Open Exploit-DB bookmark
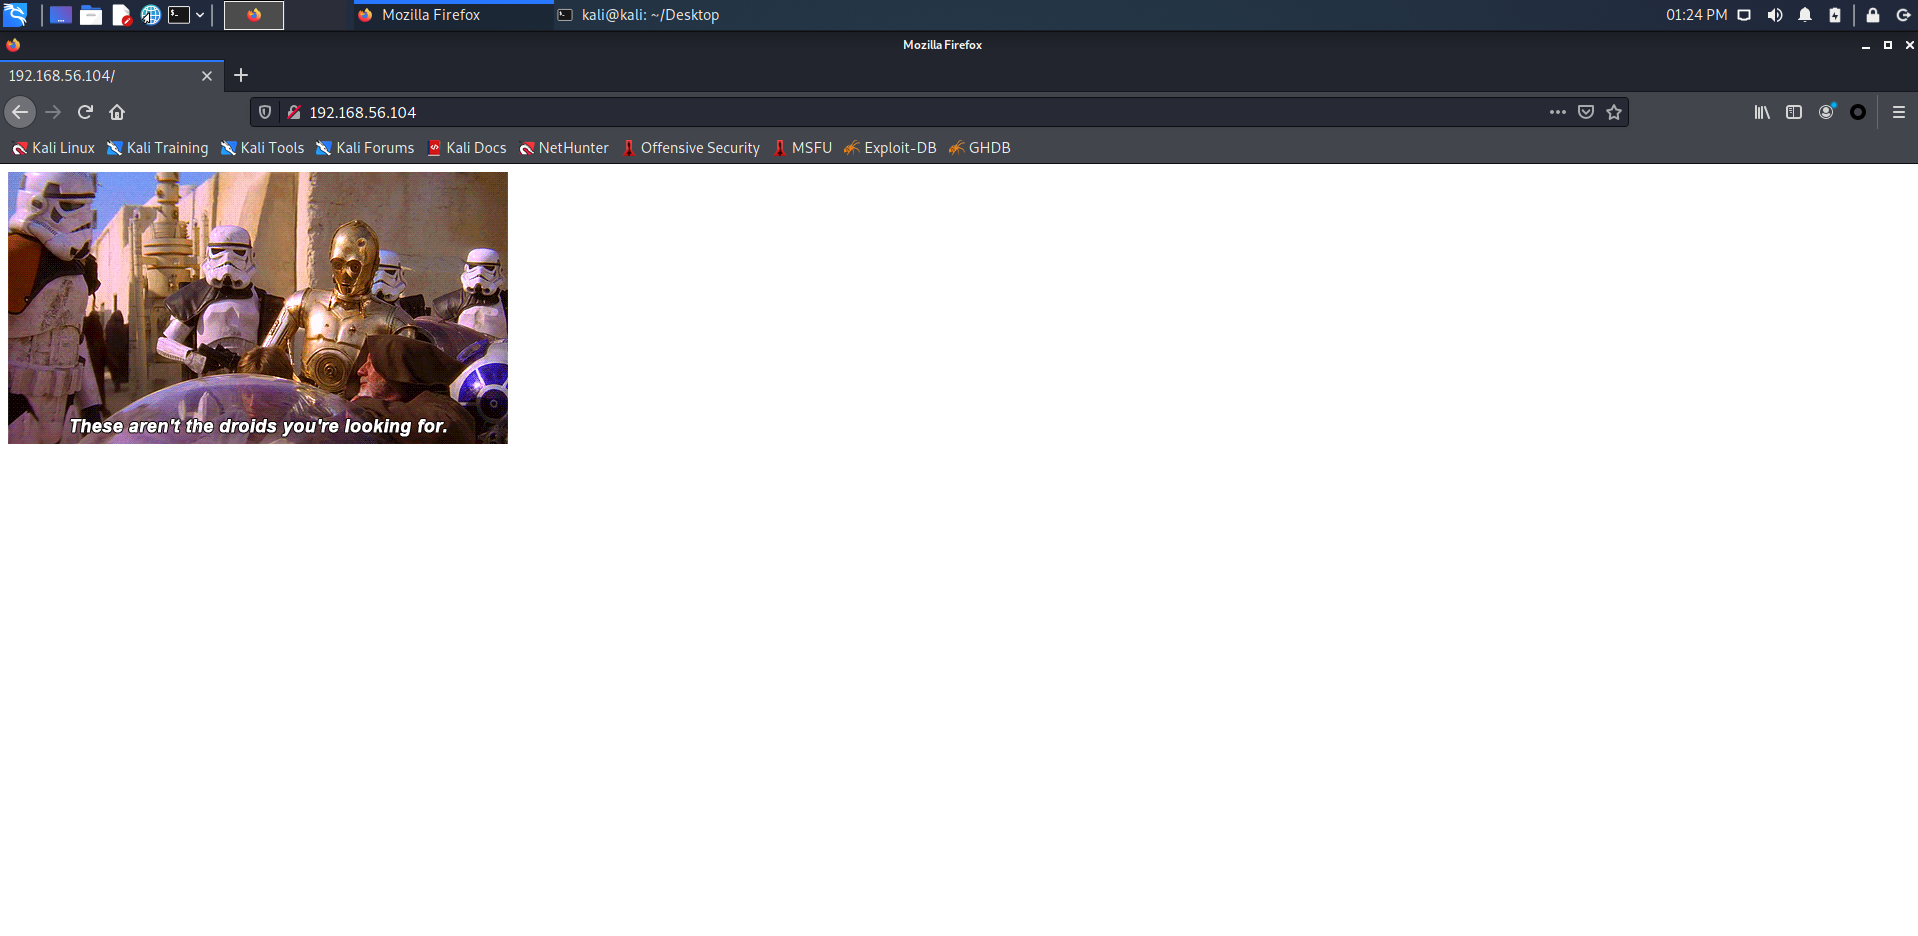 coord(890,148)
